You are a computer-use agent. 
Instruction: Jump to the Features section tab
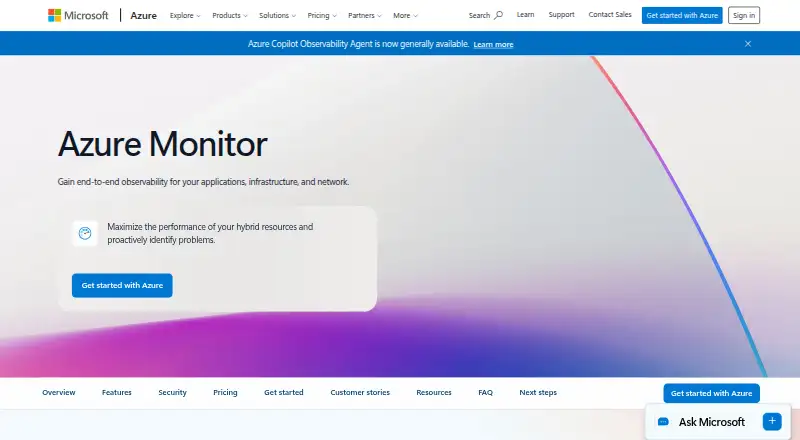[117, 393]
